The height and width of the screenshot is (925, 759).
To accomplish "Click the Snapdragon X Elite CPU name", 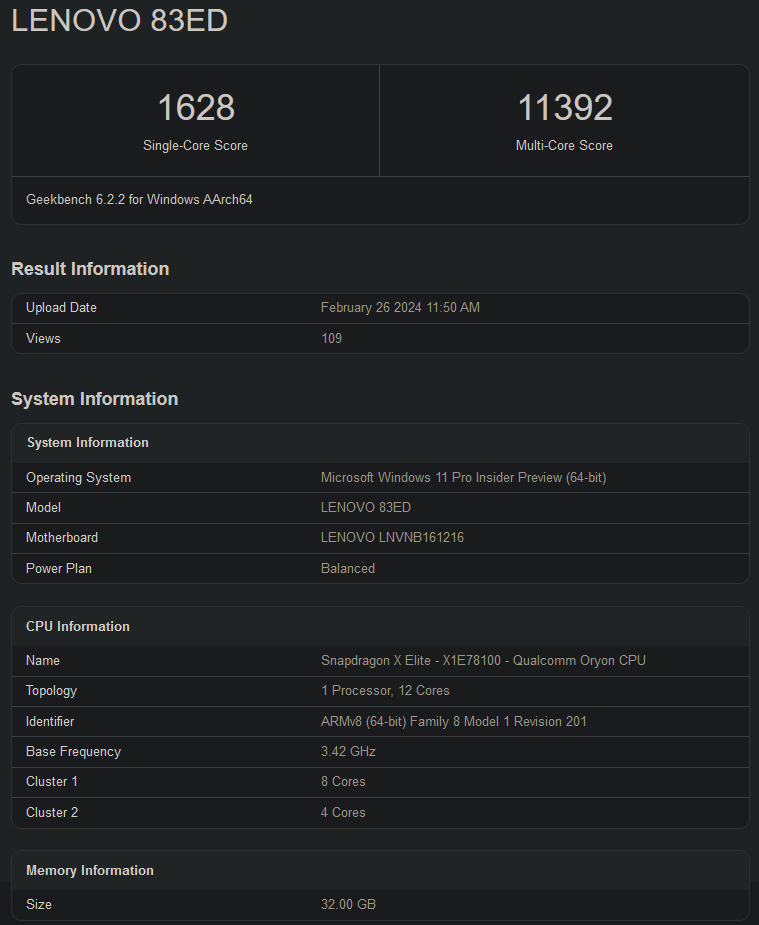I will [483, 661].
